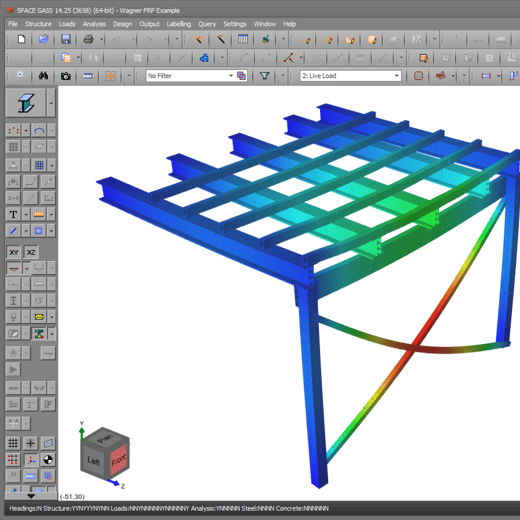
Task: Toggle the grid display button
Action: [x=13, y=443]
